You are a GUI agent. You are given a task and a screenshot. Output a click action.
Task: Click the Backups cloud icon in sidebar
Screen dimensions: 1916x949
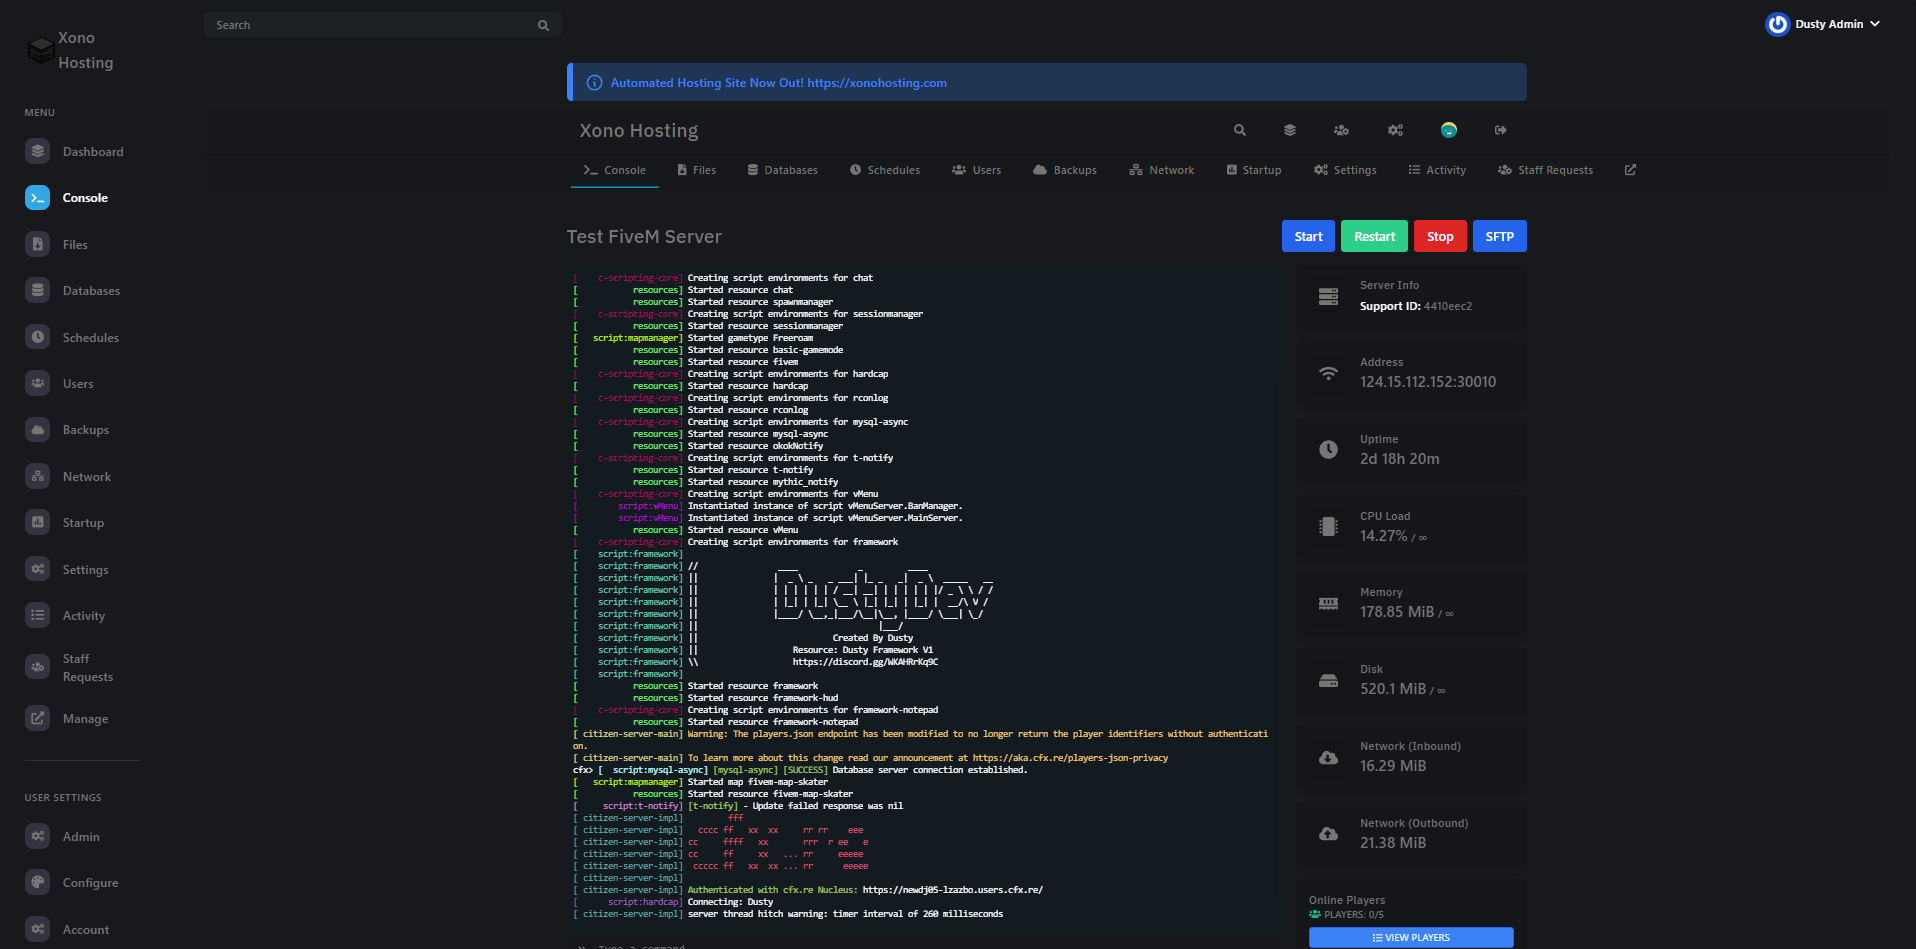point(38,430)
